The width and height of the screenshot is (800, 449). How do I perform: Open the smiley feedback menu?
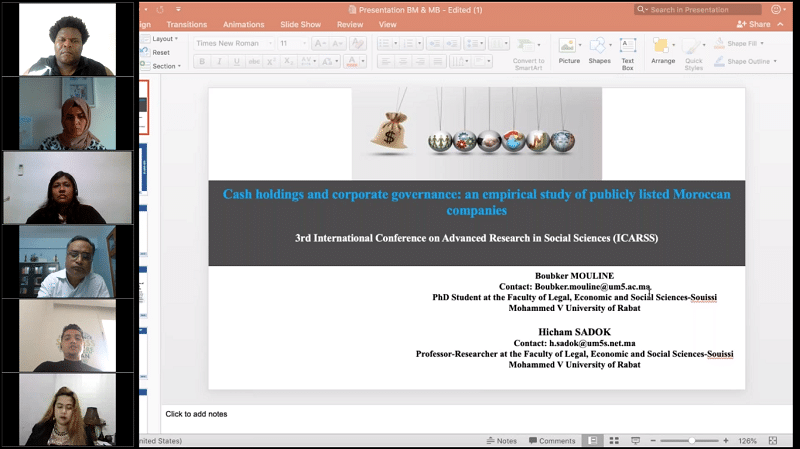[778, 10]
